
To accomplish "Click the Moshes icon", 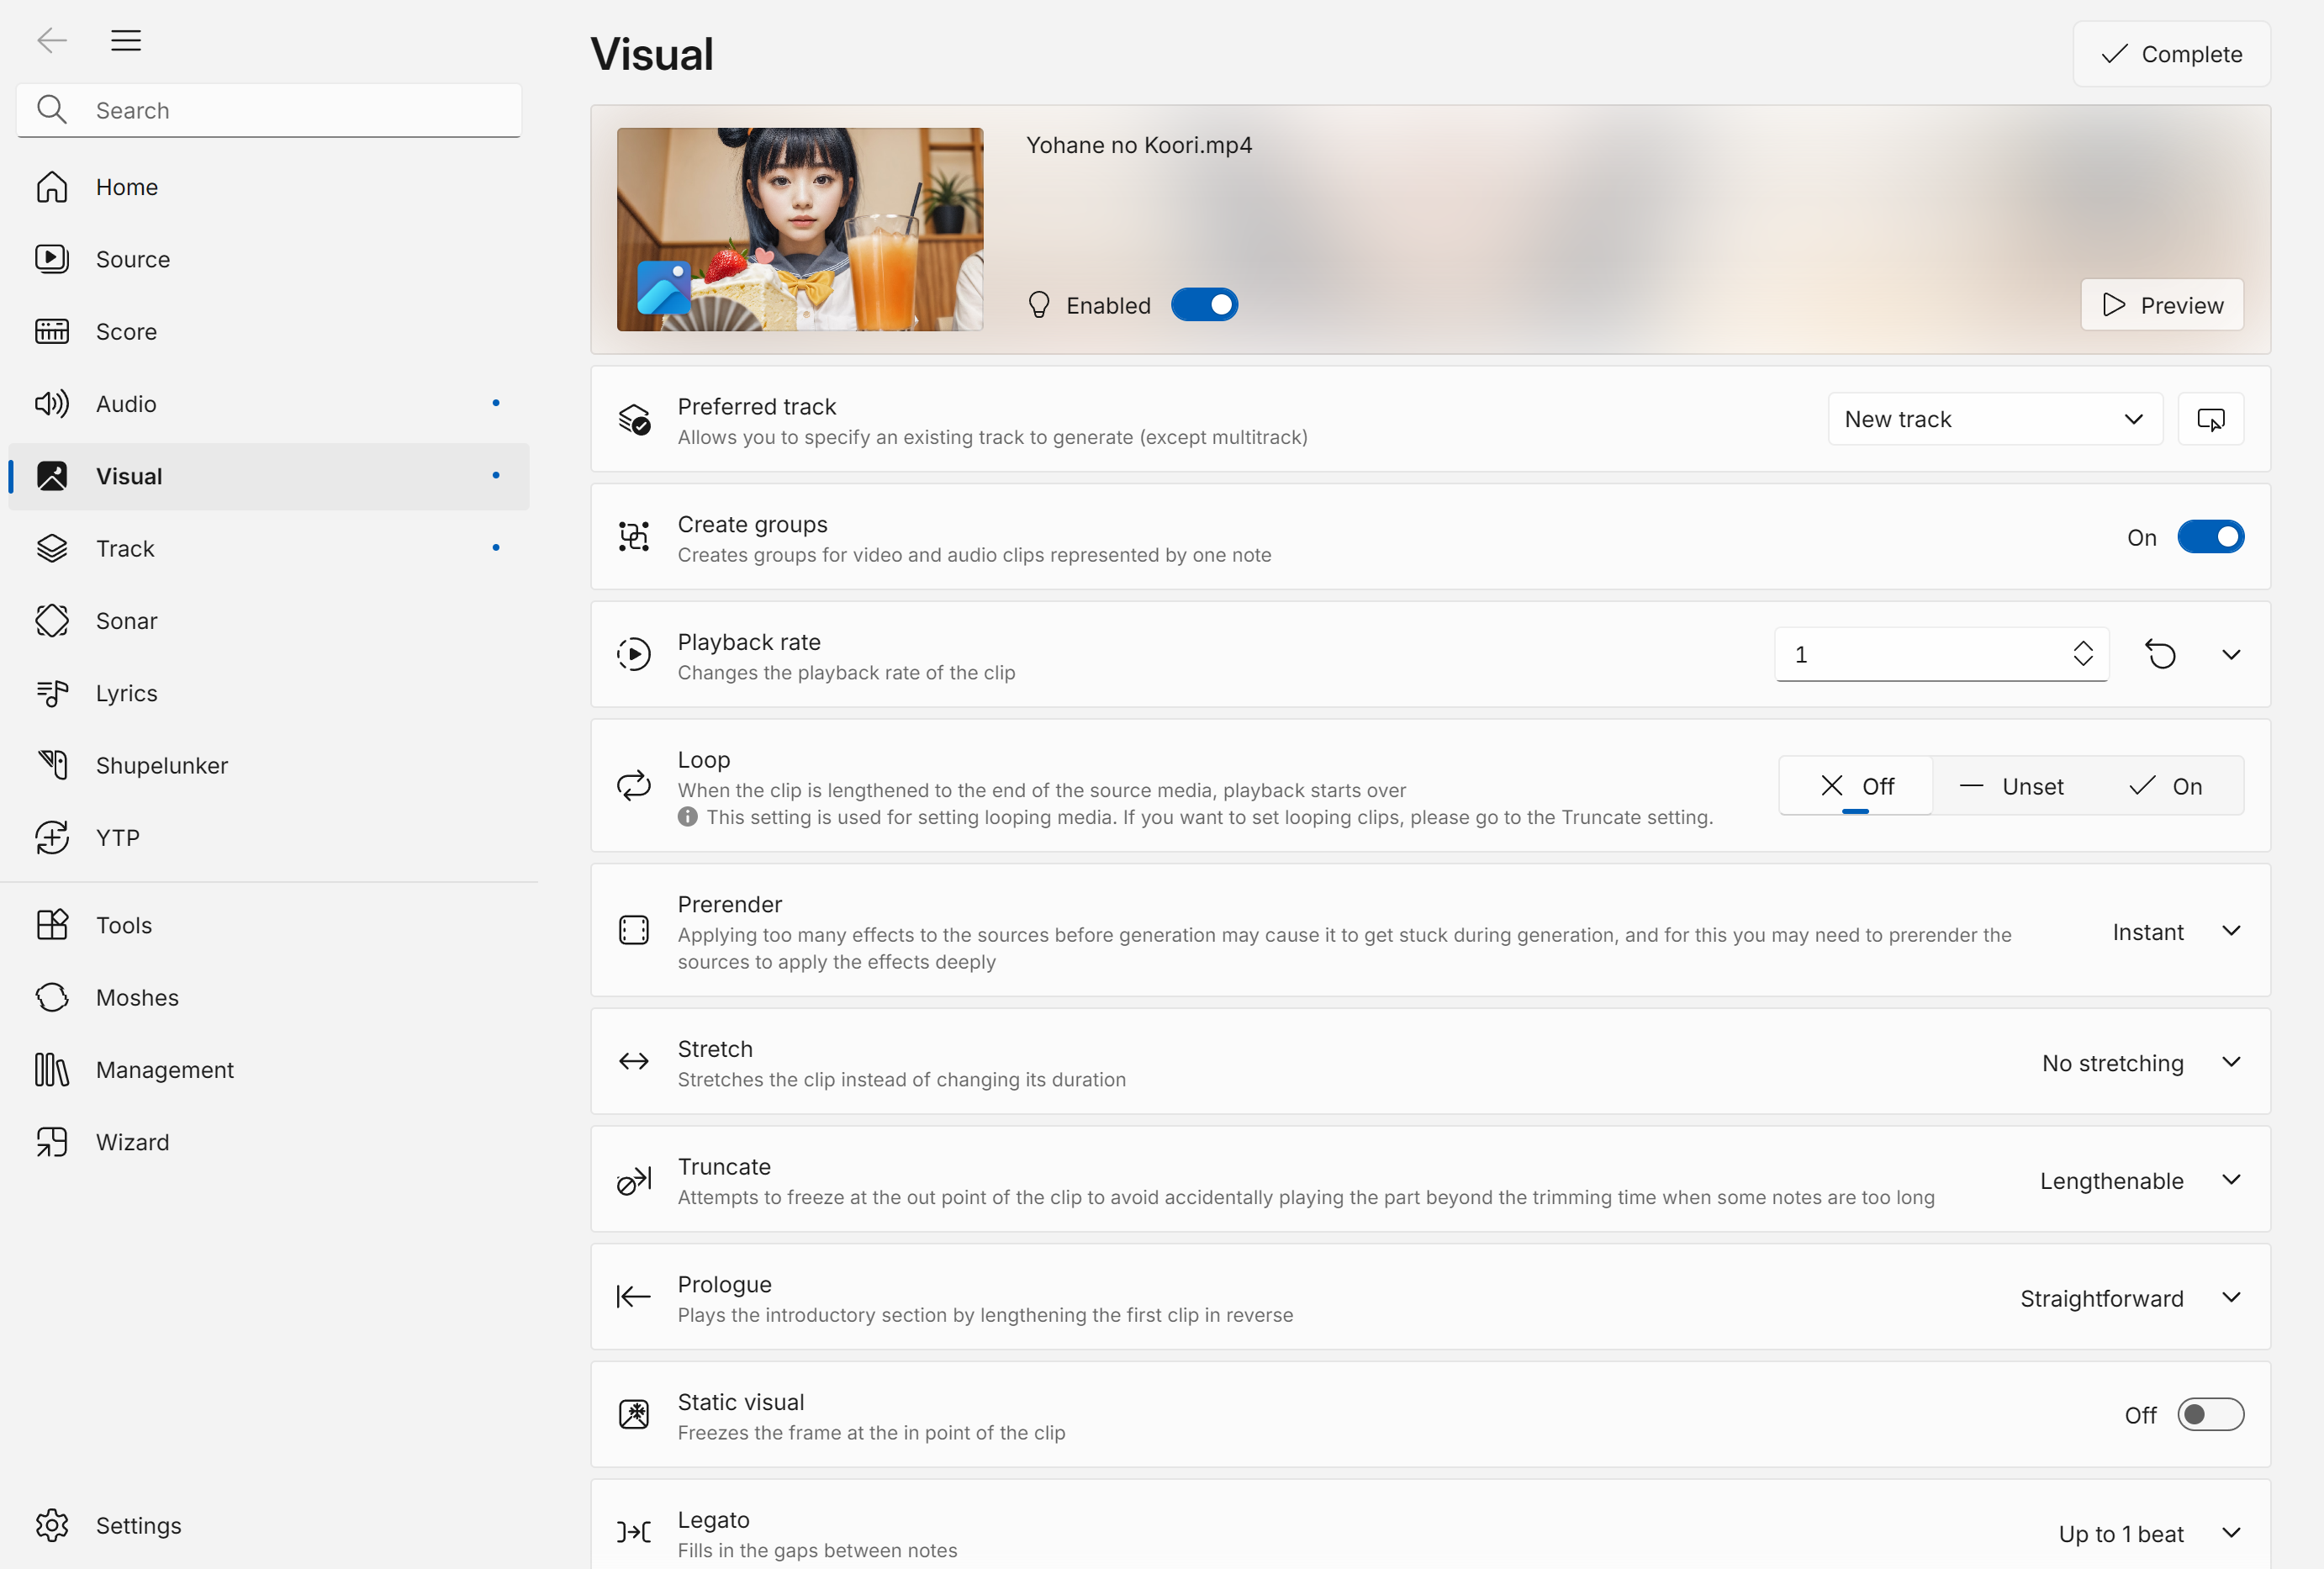I will (52, 997).
